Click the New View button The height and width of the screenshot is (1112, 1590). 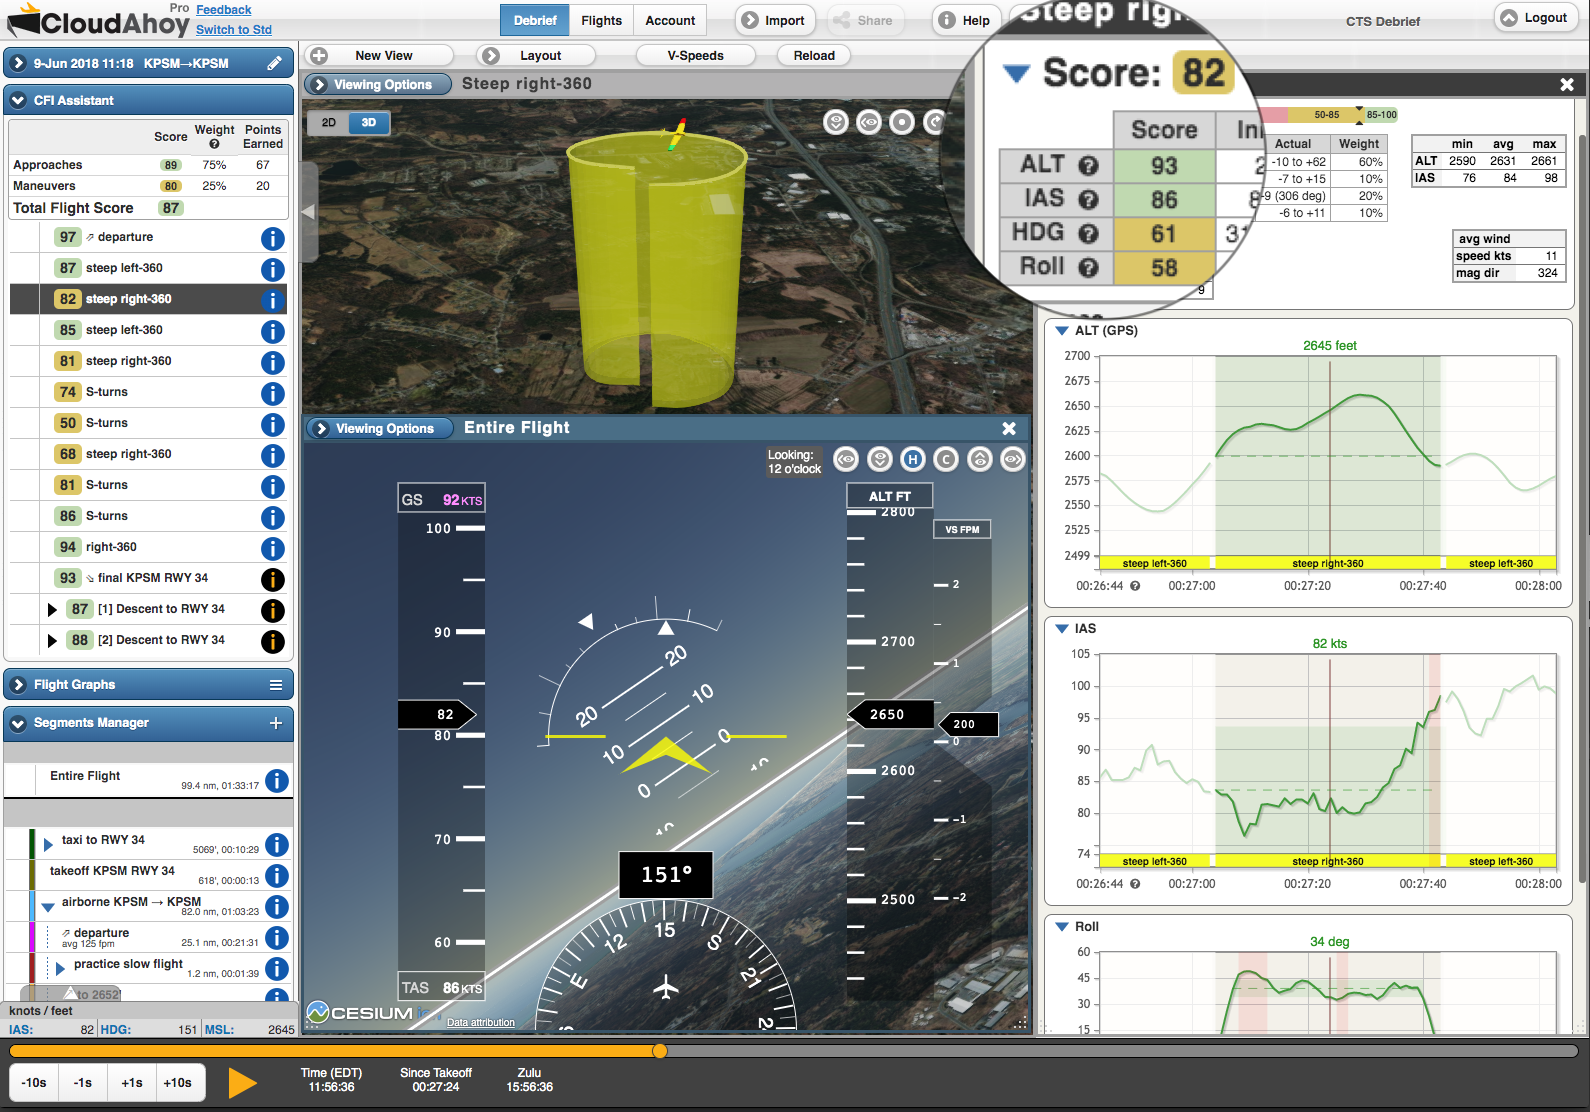(379, 56)
